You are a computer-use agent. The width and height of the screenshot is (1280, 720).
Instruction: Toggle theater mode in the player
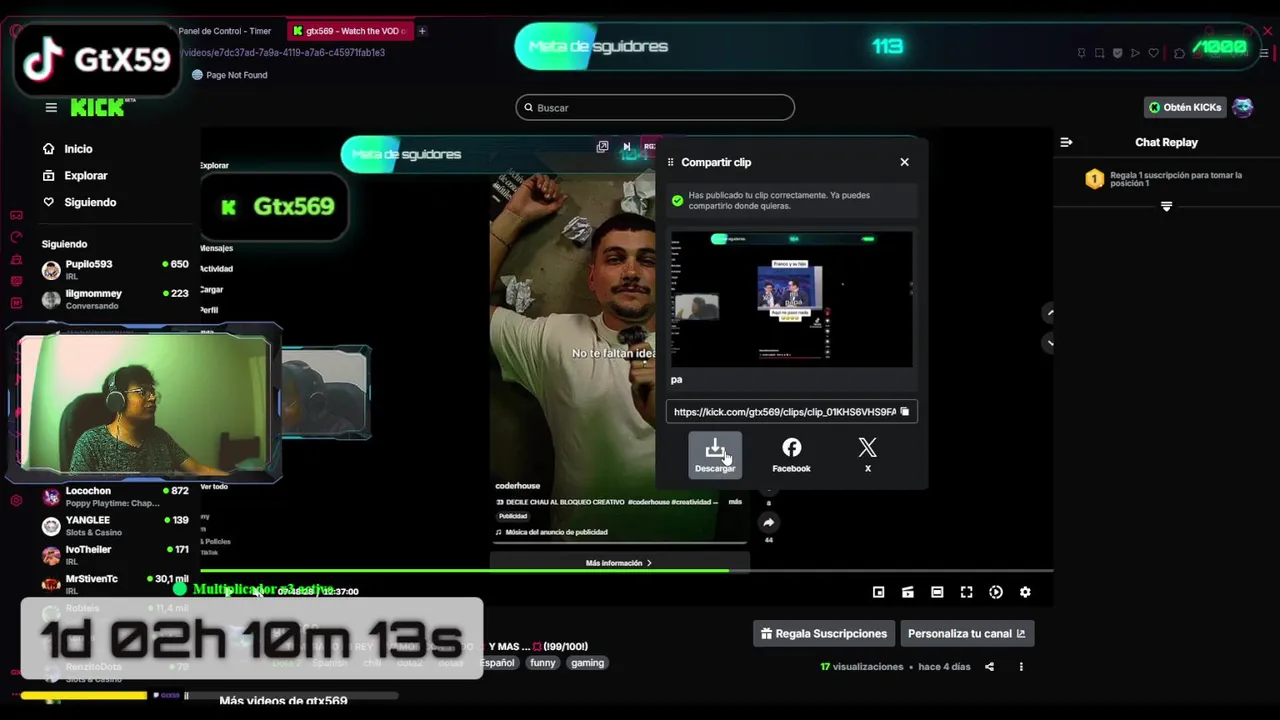pyautogui.click(x=937, y=592)
